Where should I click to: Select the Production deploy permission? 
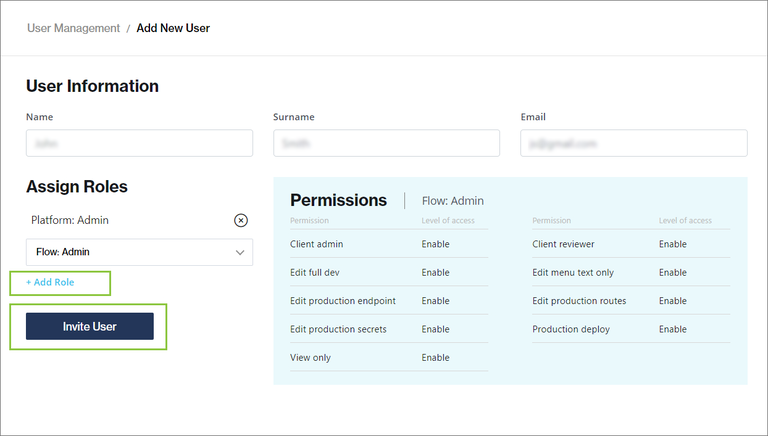coord(571,329)
